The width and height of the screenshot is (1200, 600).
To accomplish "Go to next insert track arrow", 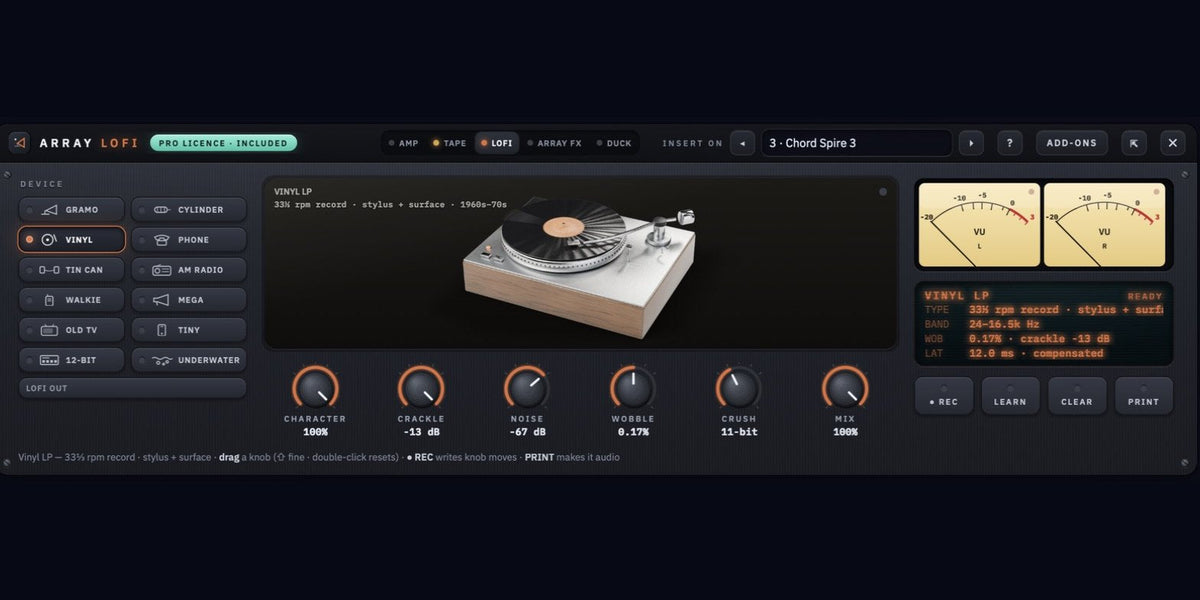I will point(971,143).
